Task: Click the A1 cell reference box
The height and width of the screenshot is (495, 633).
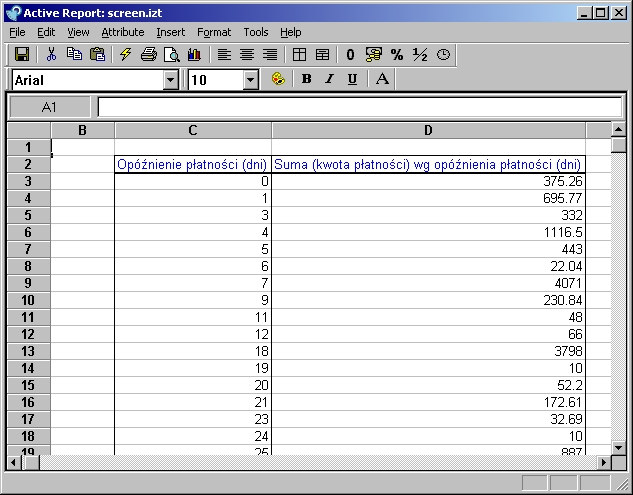Action: (x=49, y=107)
